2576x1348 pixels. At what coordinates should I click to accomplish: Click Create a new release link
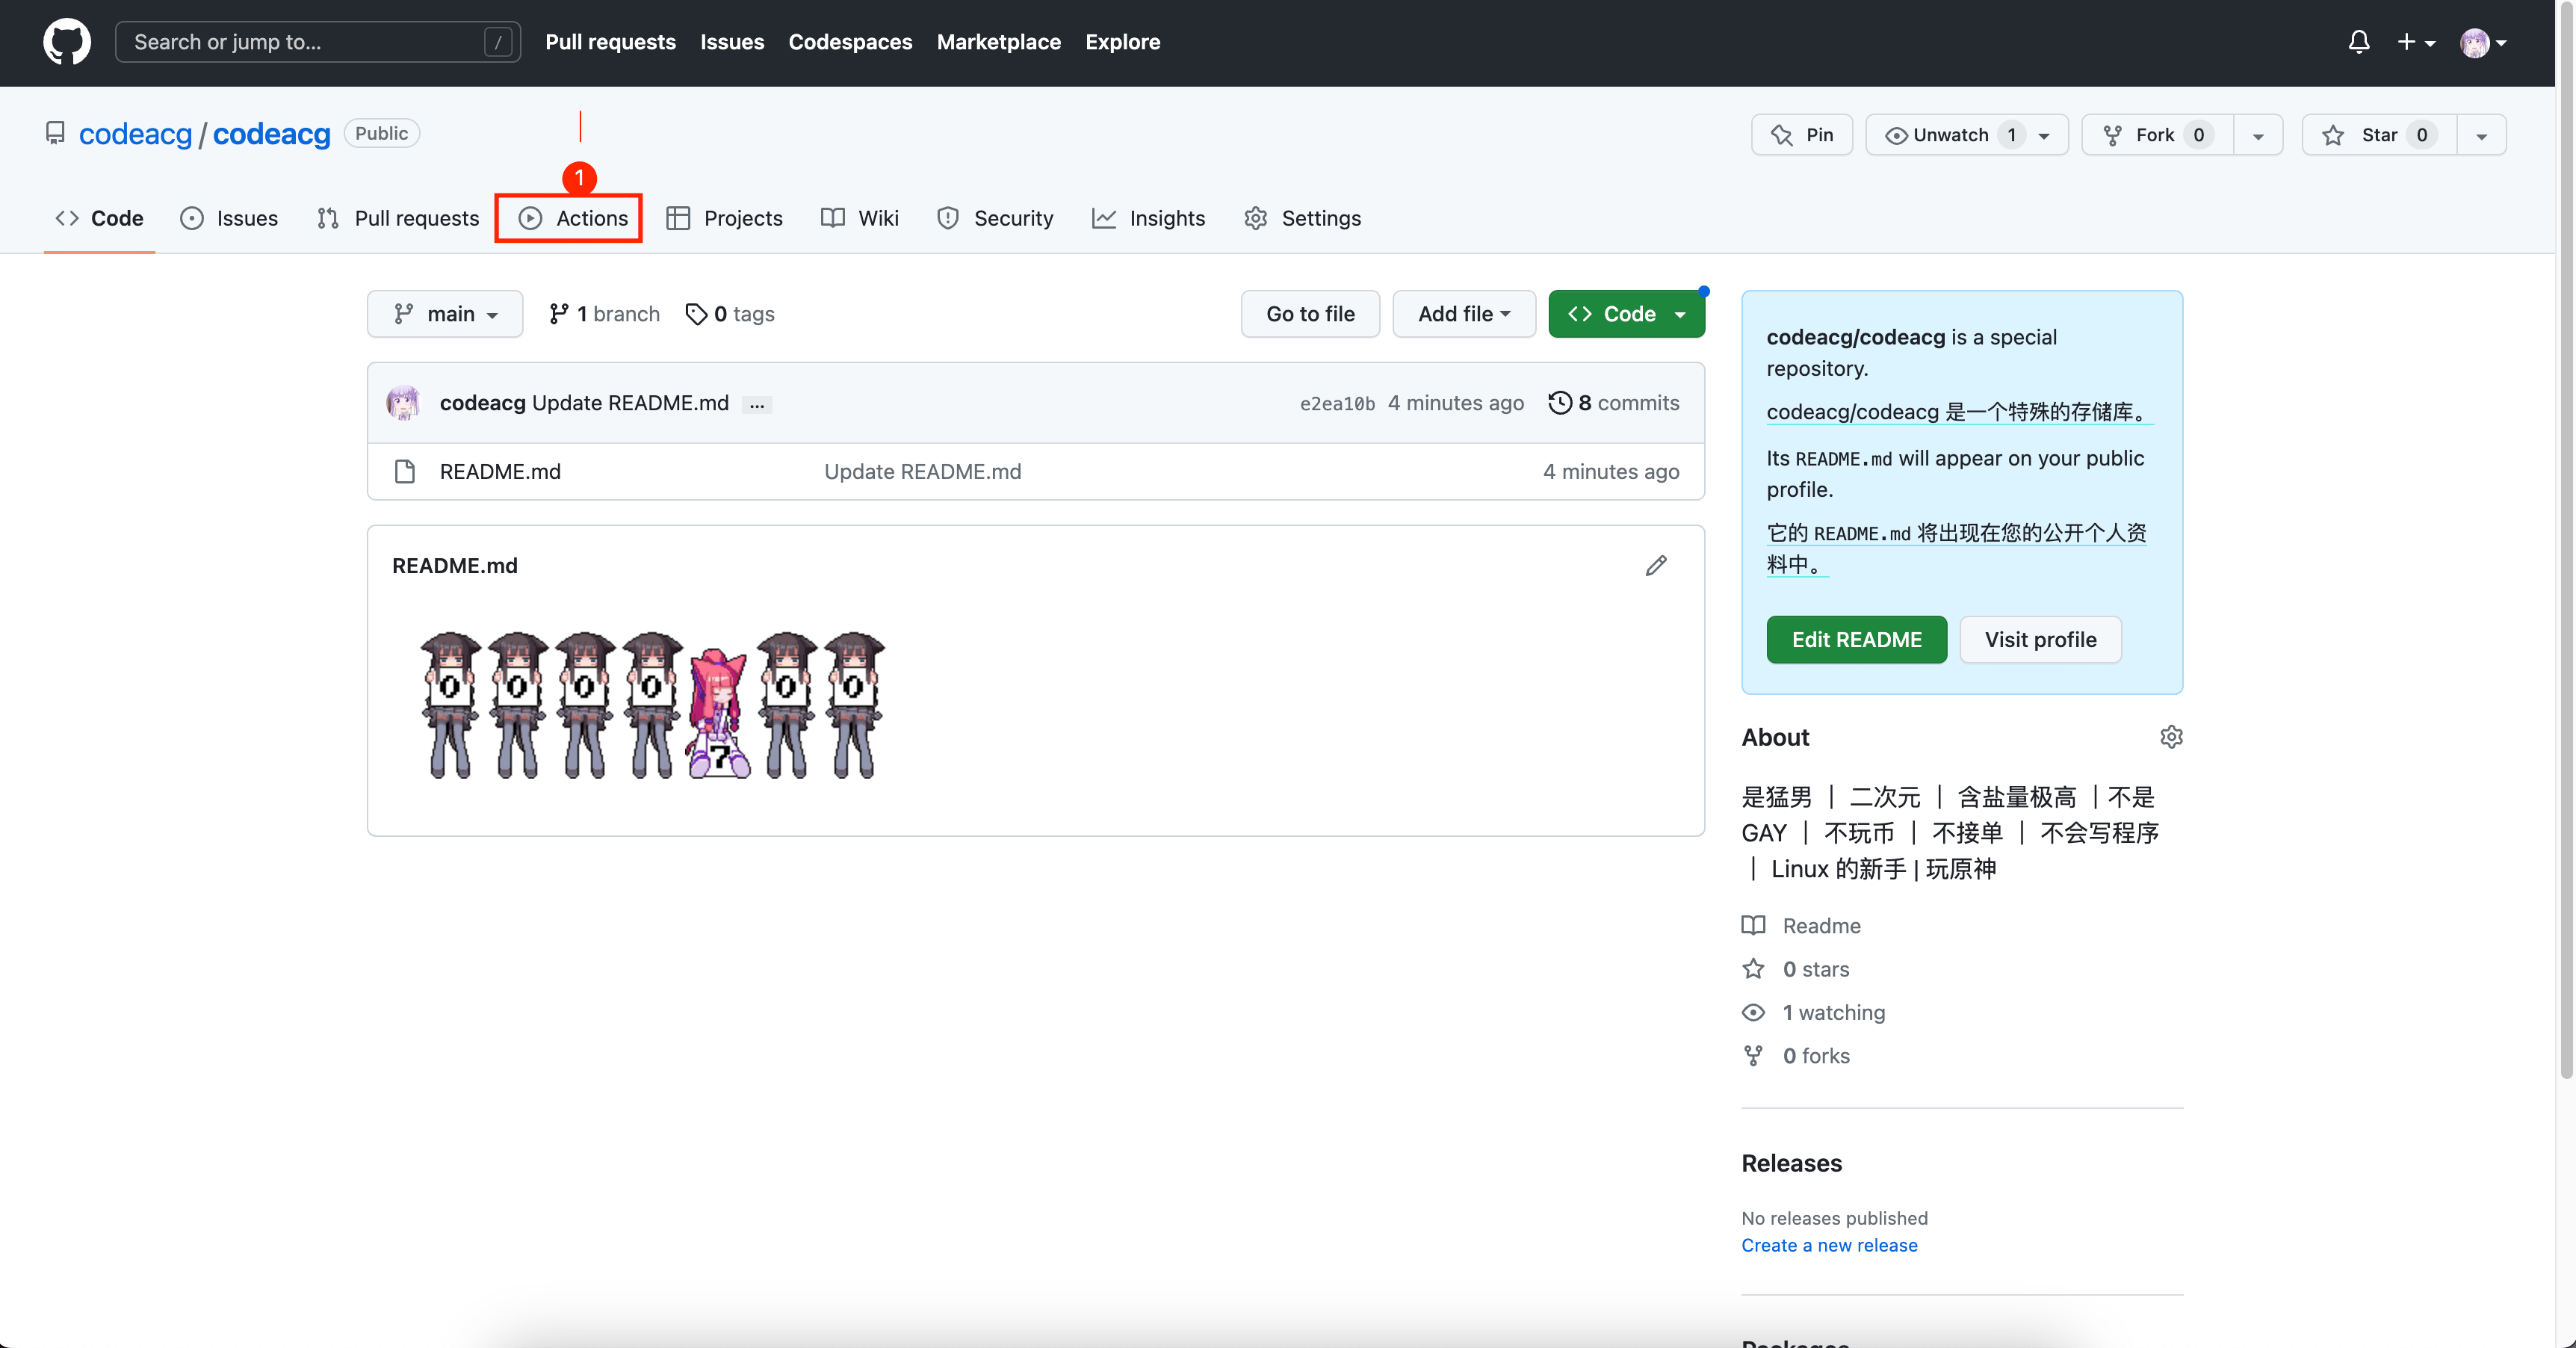1829,1245
